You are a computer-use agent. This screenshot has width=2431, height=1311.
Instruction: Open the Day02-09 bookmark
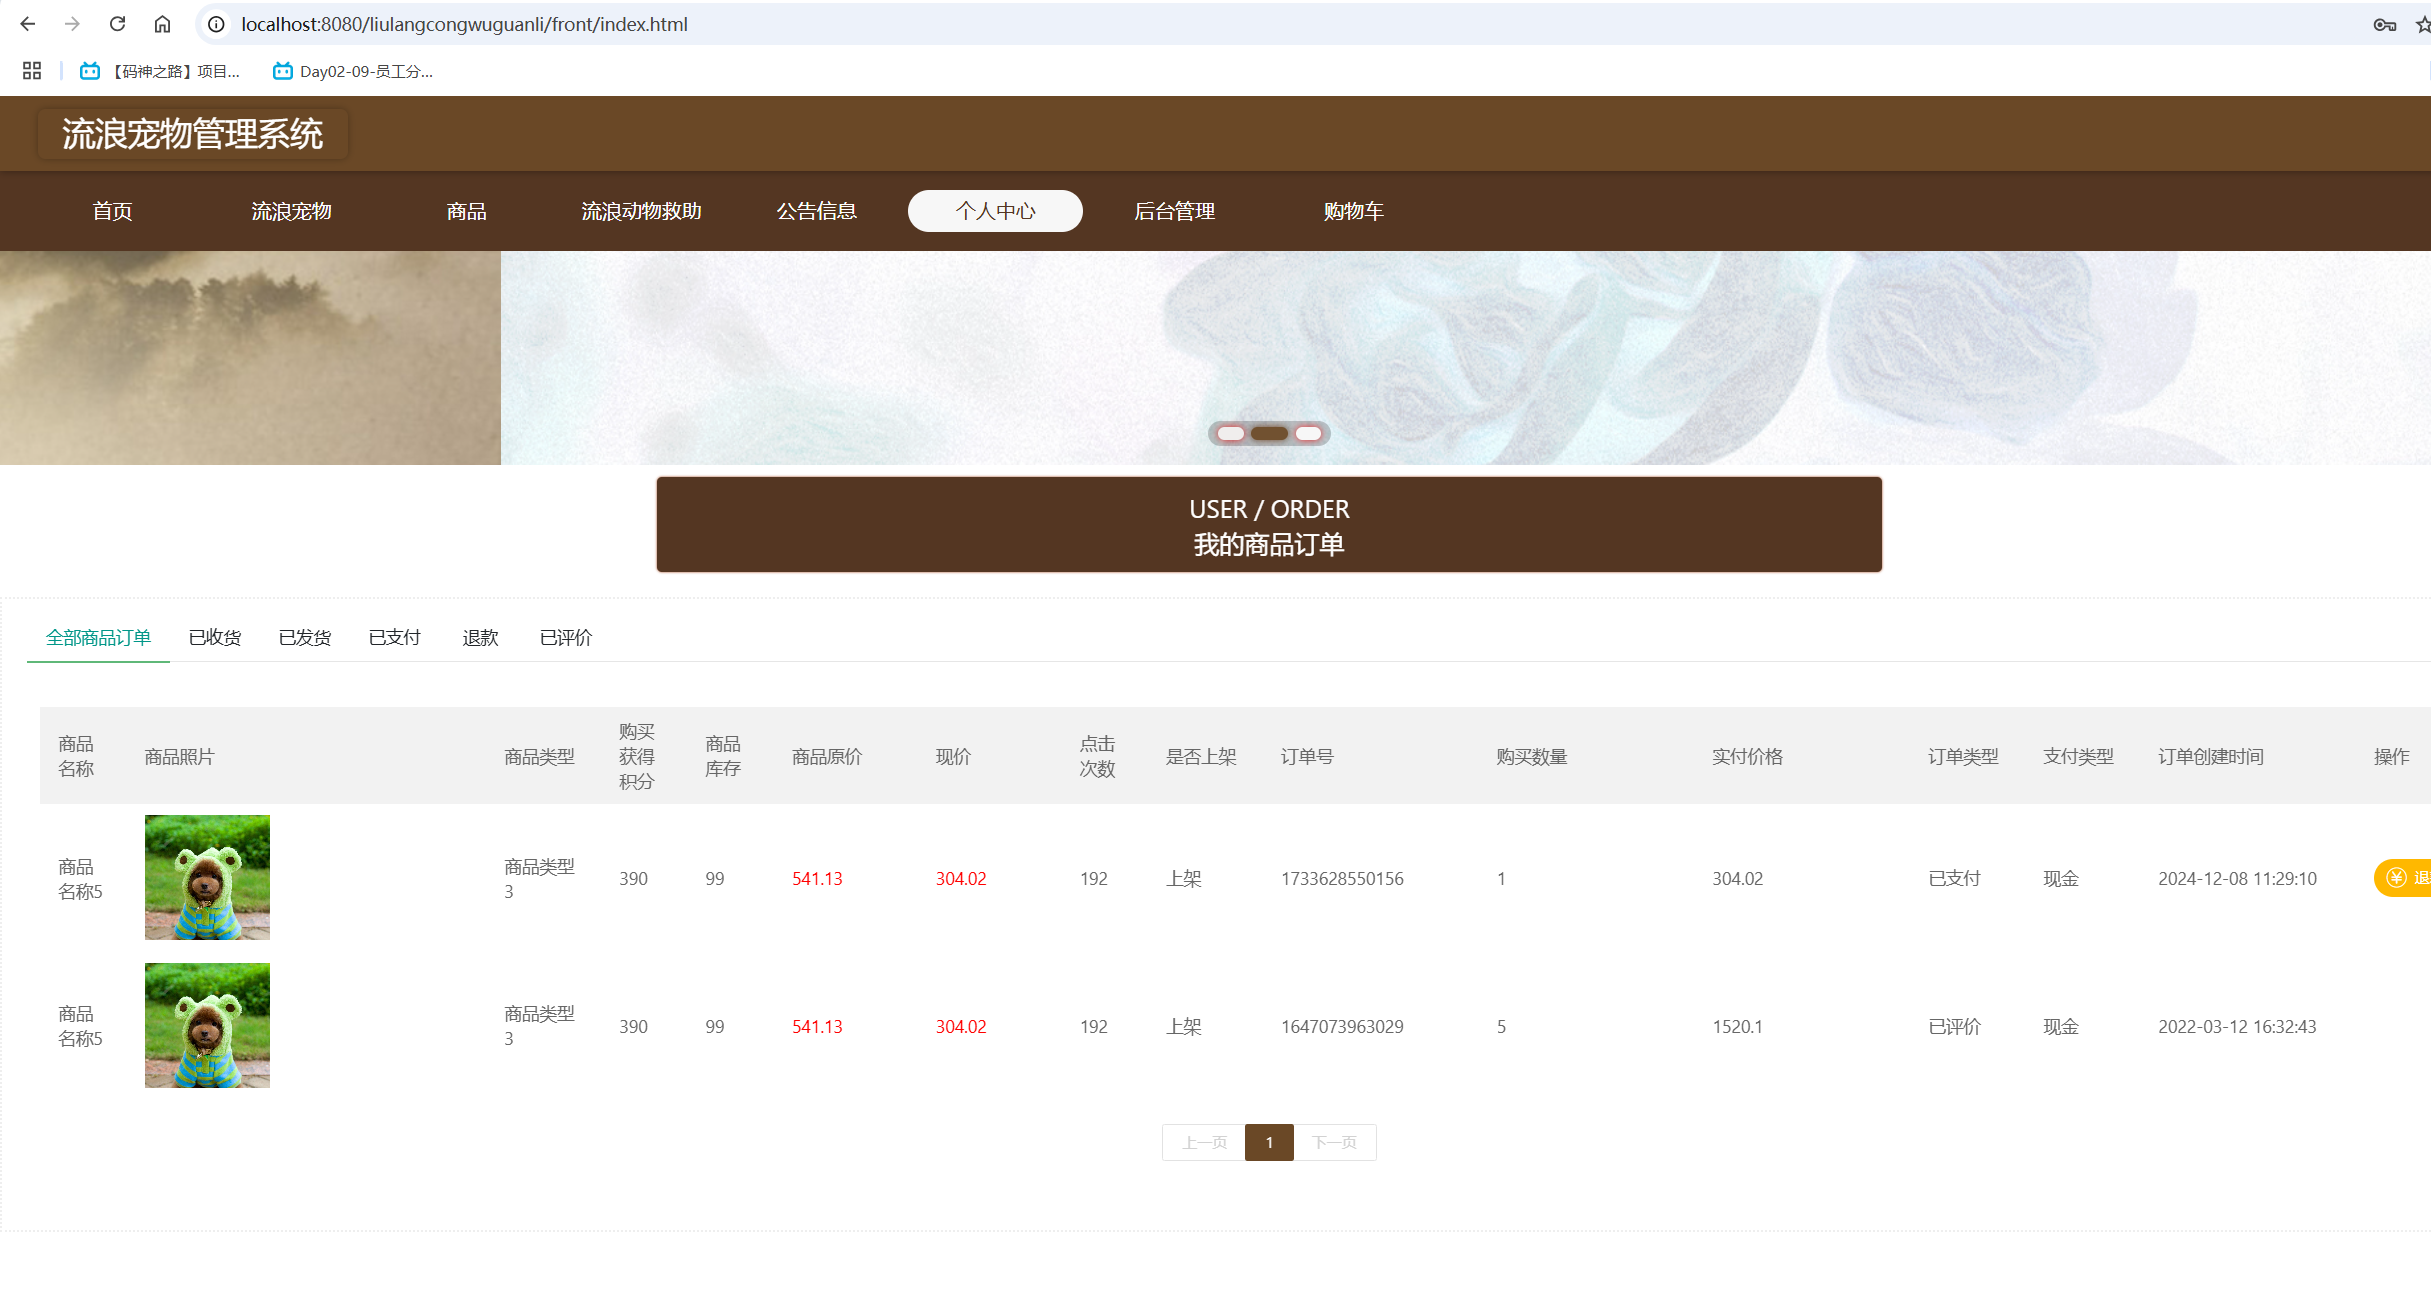[x=353, y=71]
